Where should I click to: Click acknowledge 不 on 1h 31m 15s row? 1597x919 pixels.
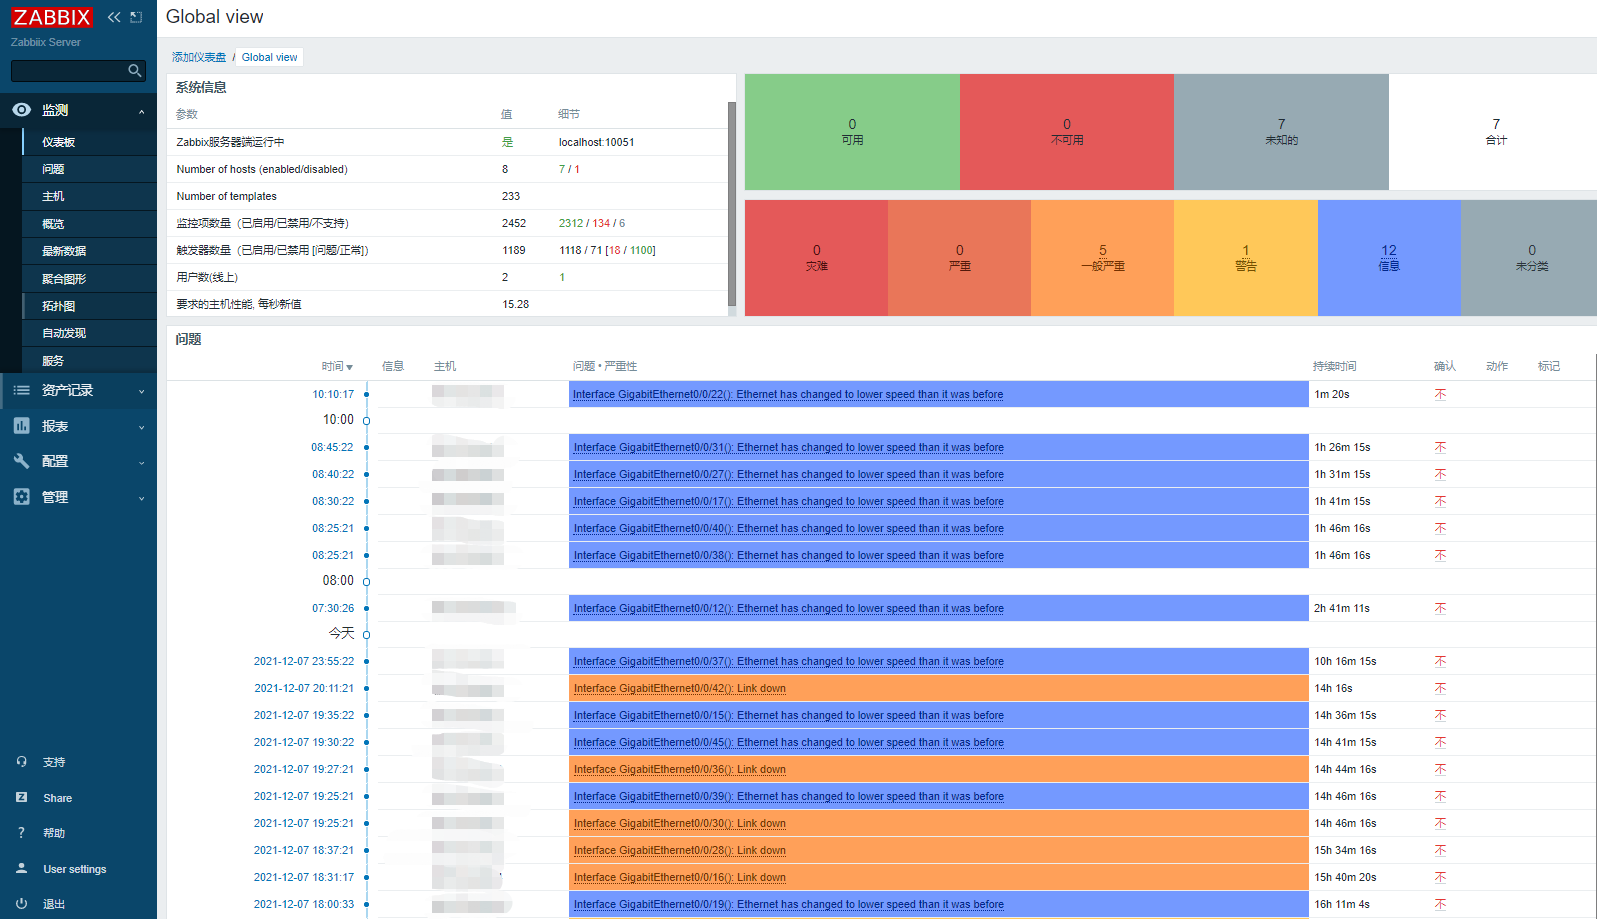point(1440,474)
